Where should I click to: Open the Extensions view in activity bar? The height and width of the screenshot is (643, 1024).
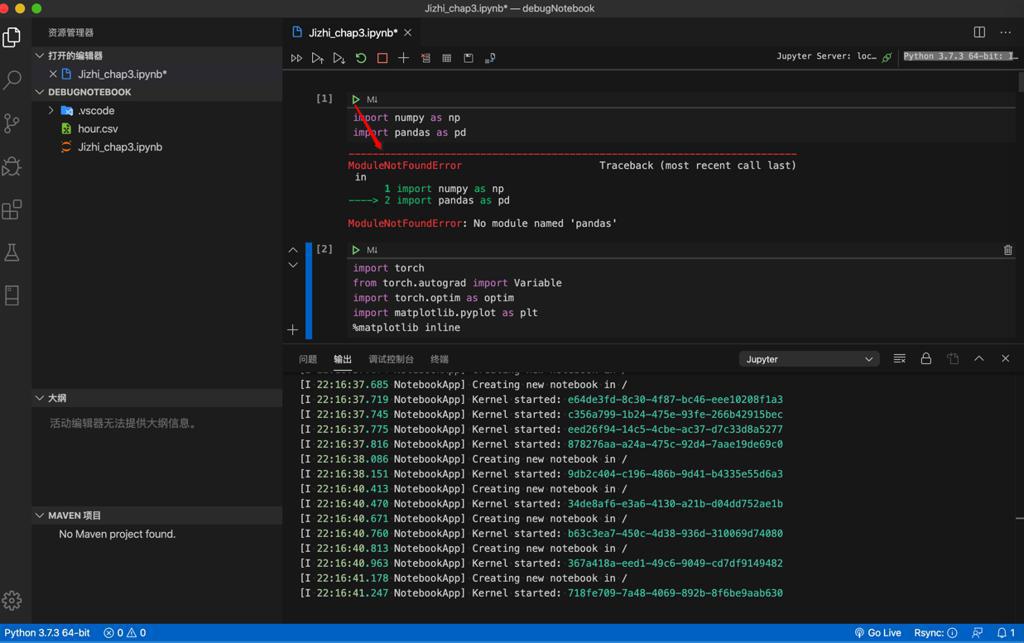[12, 210]
